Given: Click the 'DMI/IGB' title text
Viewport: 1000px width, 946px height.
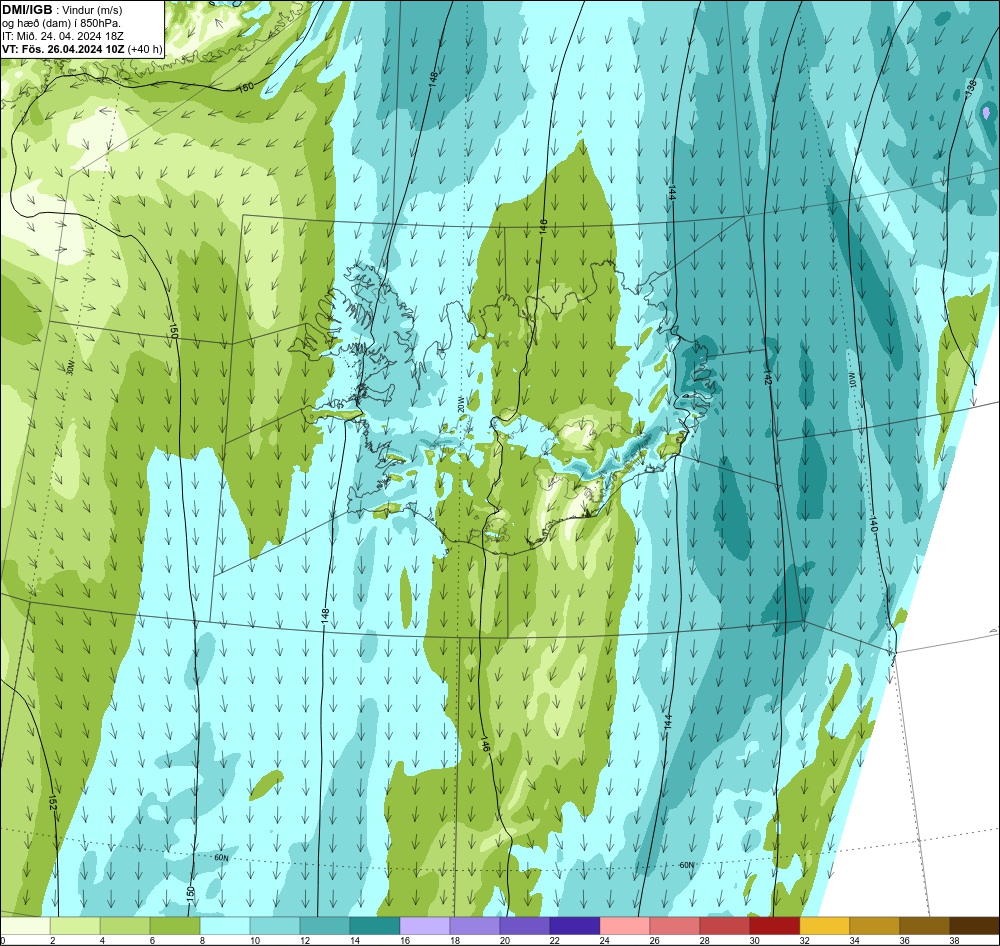Looking at the screenshot, I should 27,10.
